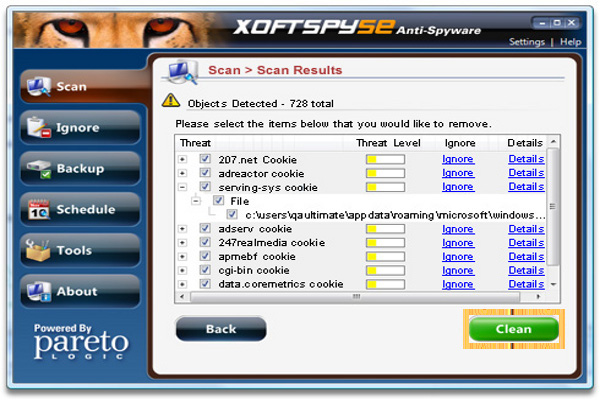Uncheck the adserv cookie checkbox
600x400 pixels.
(x=205, y=229)
